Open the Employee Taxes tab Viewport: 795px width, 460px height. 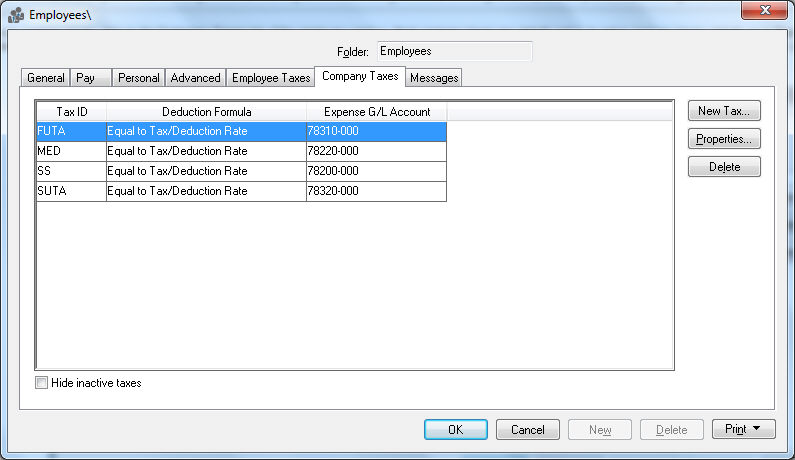click(271, 78)
